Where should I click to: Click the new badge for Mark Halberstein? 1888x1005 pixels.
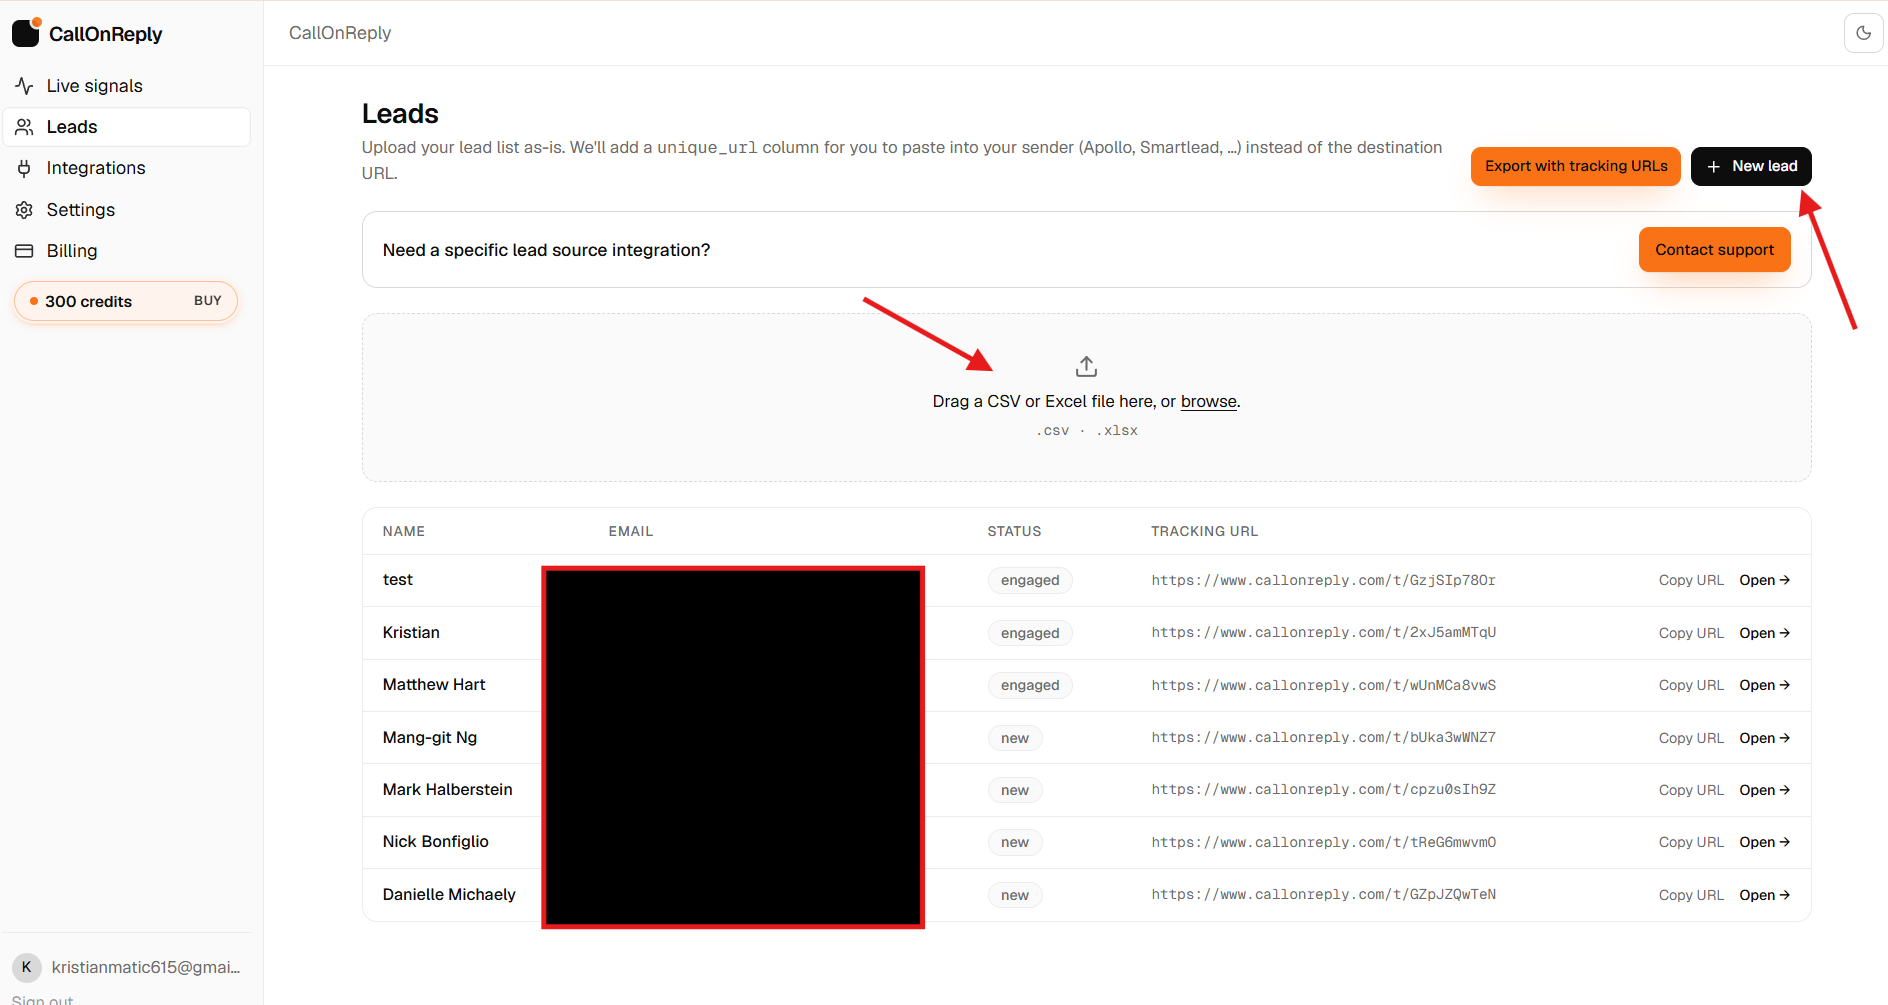[x=1015, y=790]
